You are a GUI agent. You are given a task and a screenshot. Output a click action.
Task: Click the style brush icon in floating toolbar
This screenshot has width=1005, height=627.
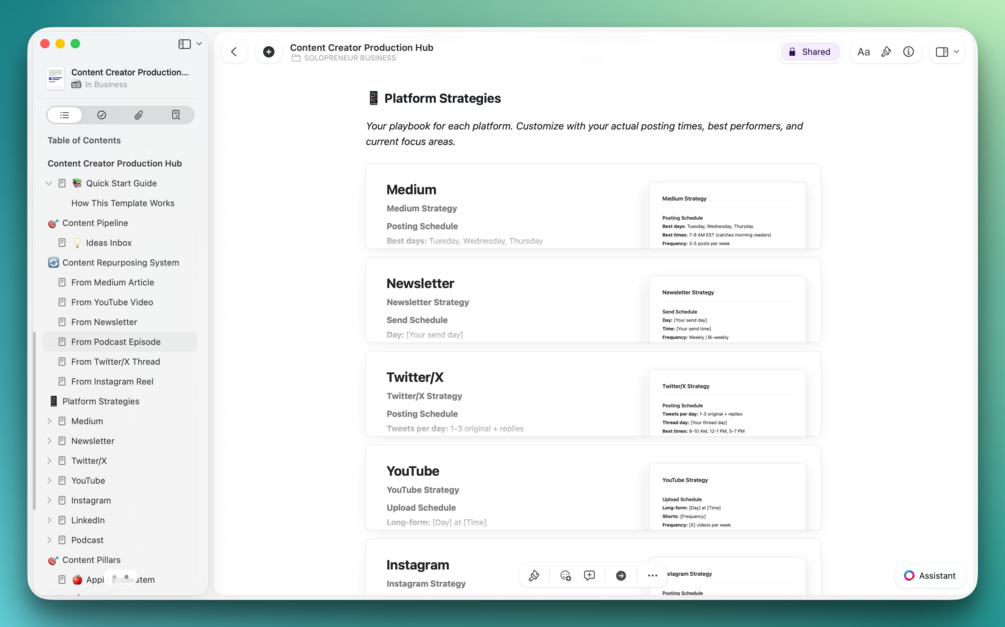pyautogui.click(x=534, y=576)
